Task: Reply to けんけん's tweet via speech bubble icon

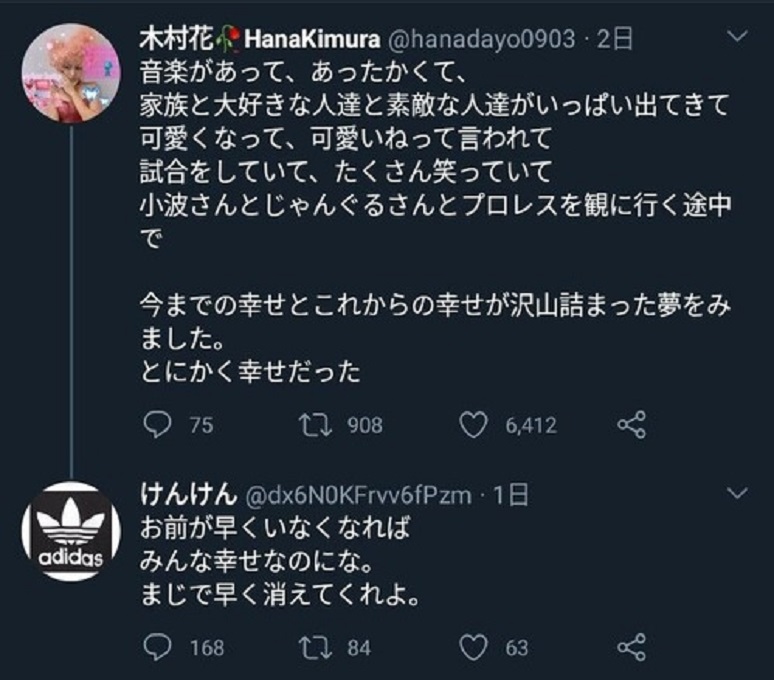Action: [160, 648]
